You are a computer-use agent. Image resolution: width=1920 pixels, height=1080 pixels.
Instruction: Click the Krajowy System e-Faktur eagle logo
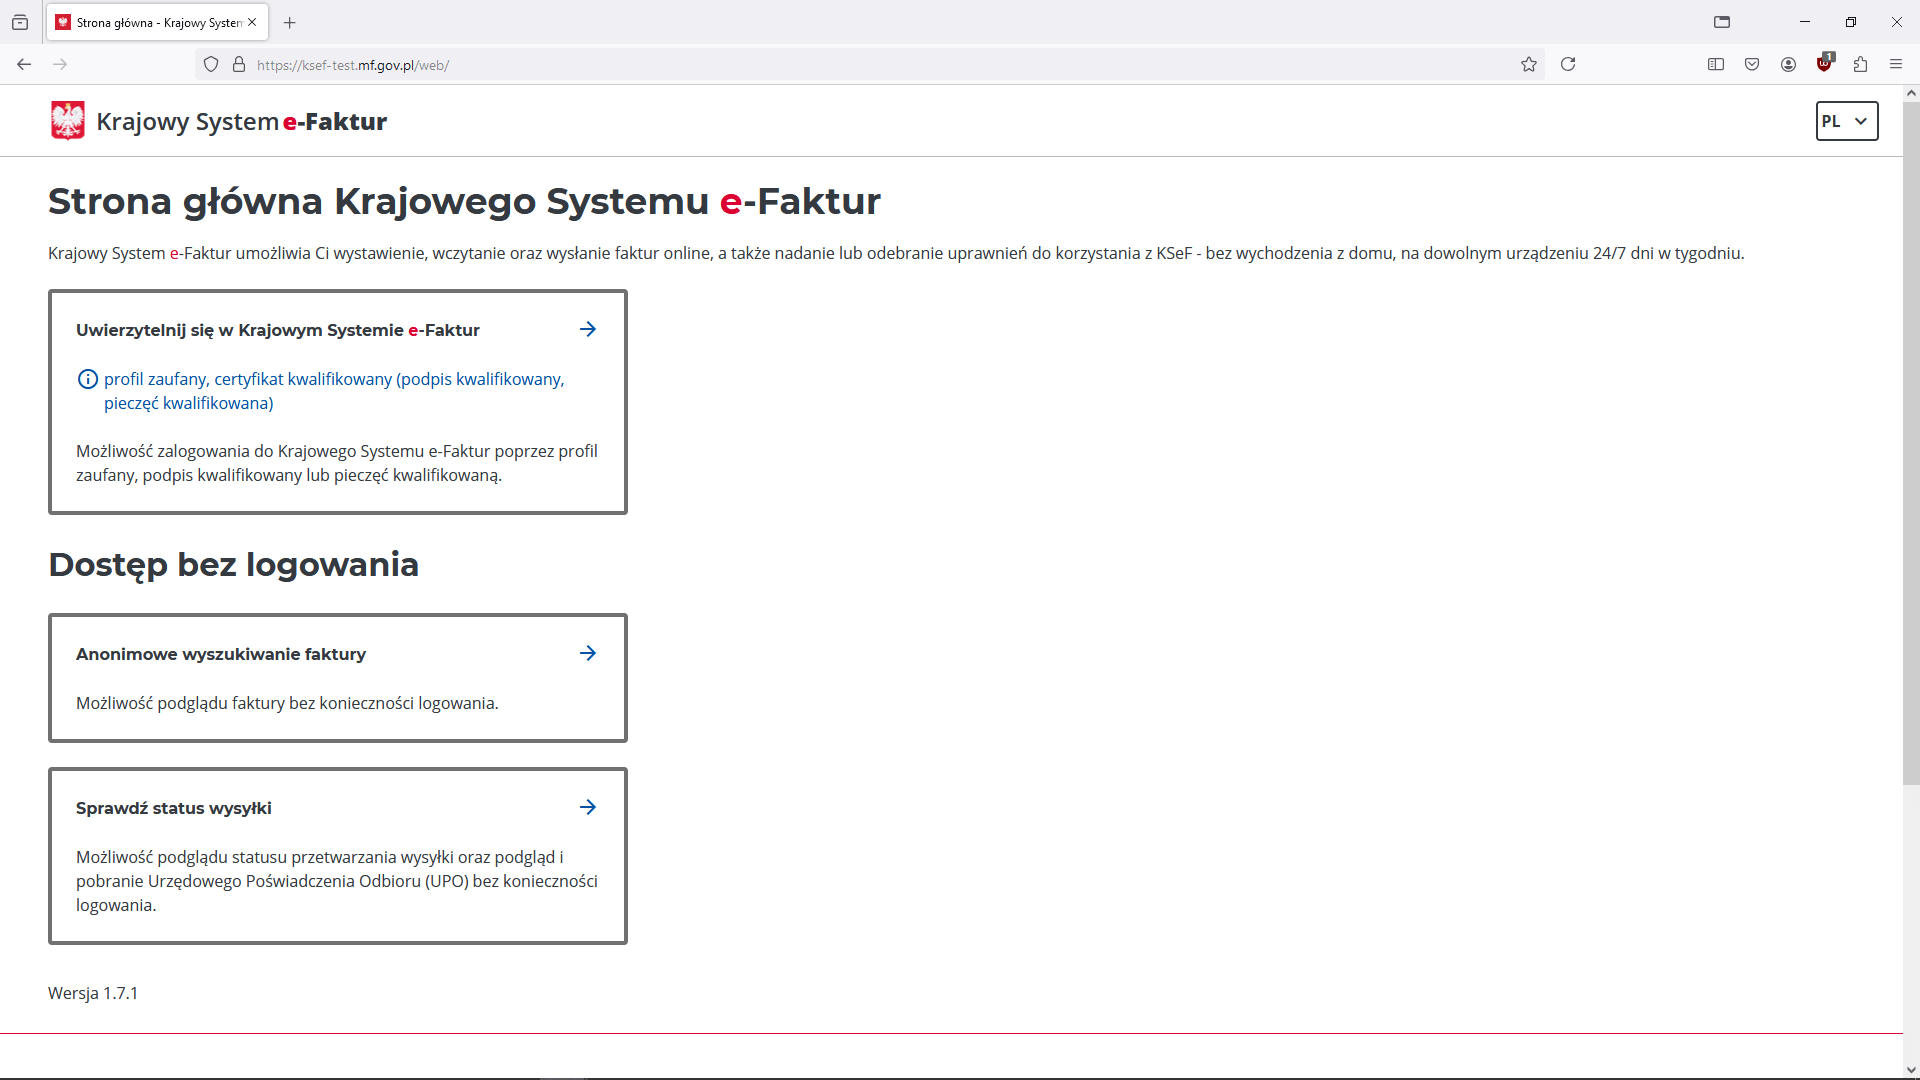(66, 120)
